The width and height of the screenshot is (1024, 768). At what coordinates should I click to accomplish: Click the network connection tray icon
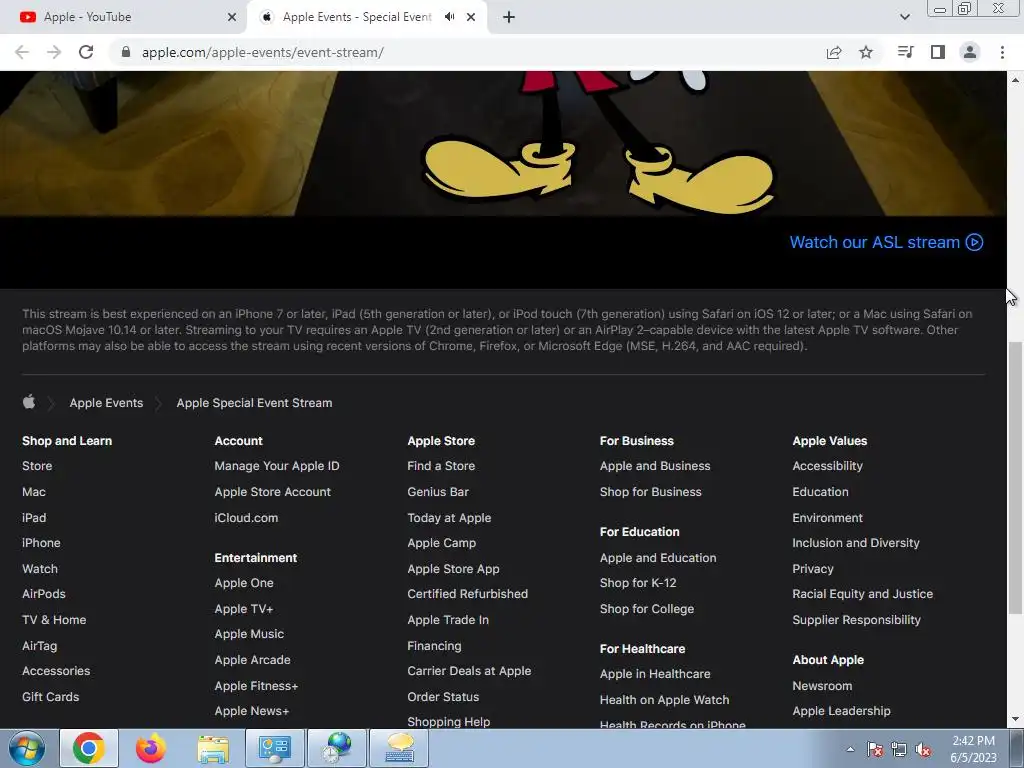(x=899, y=750)
